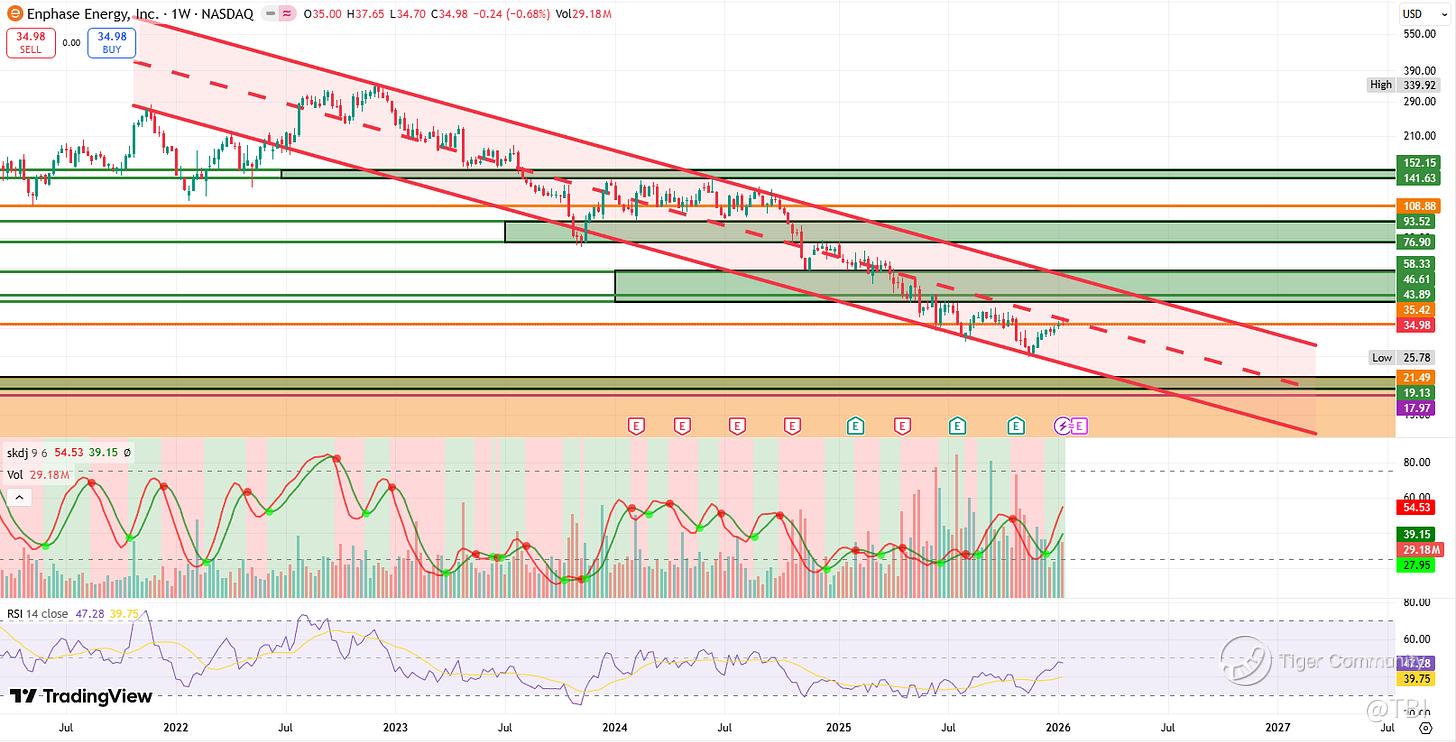Click the green 93.52 price label
This screenshot has width=1456, height=742.
click(1415, 221)
